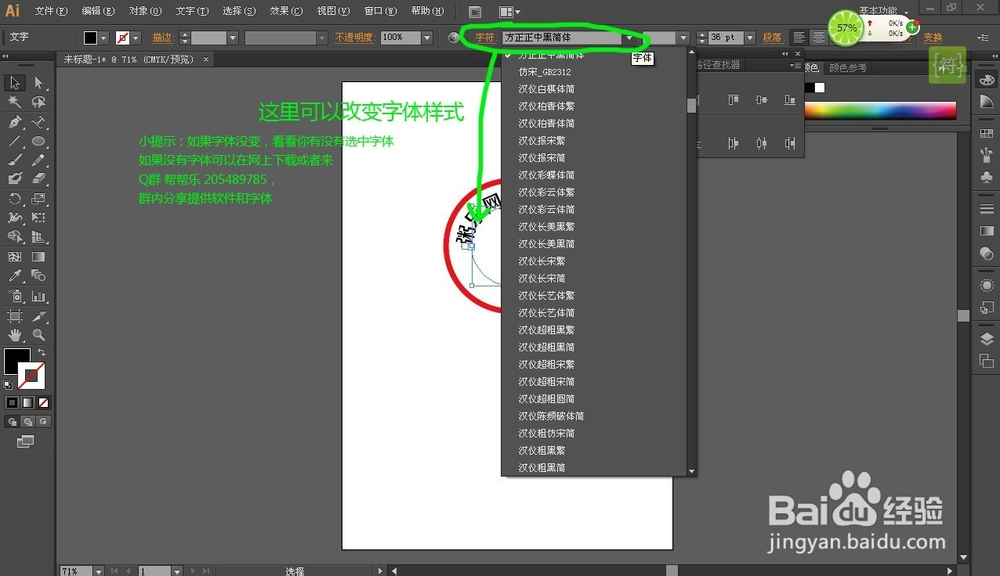Image resolution: width=1000 pixels, height=576 pixels.
Task: Select the Zoom magnifier tool
Action: [x=38, y=335]
